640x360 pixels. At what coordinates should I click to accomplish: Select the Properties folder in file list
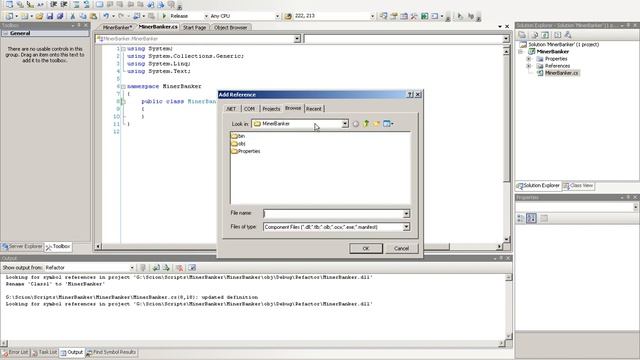246,151
